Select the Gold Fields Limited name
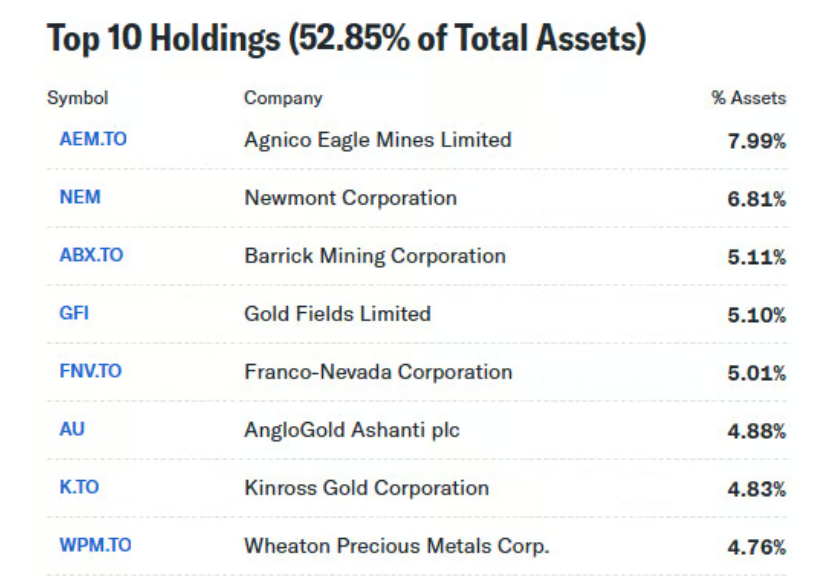The image size is (829, 576). click(x=337, y=313)
